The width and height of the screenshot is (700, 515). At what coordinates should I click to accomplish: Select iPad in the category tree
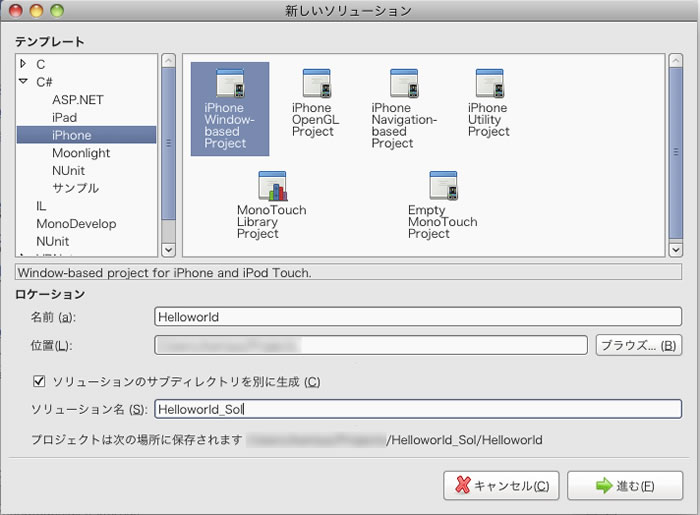64,117
